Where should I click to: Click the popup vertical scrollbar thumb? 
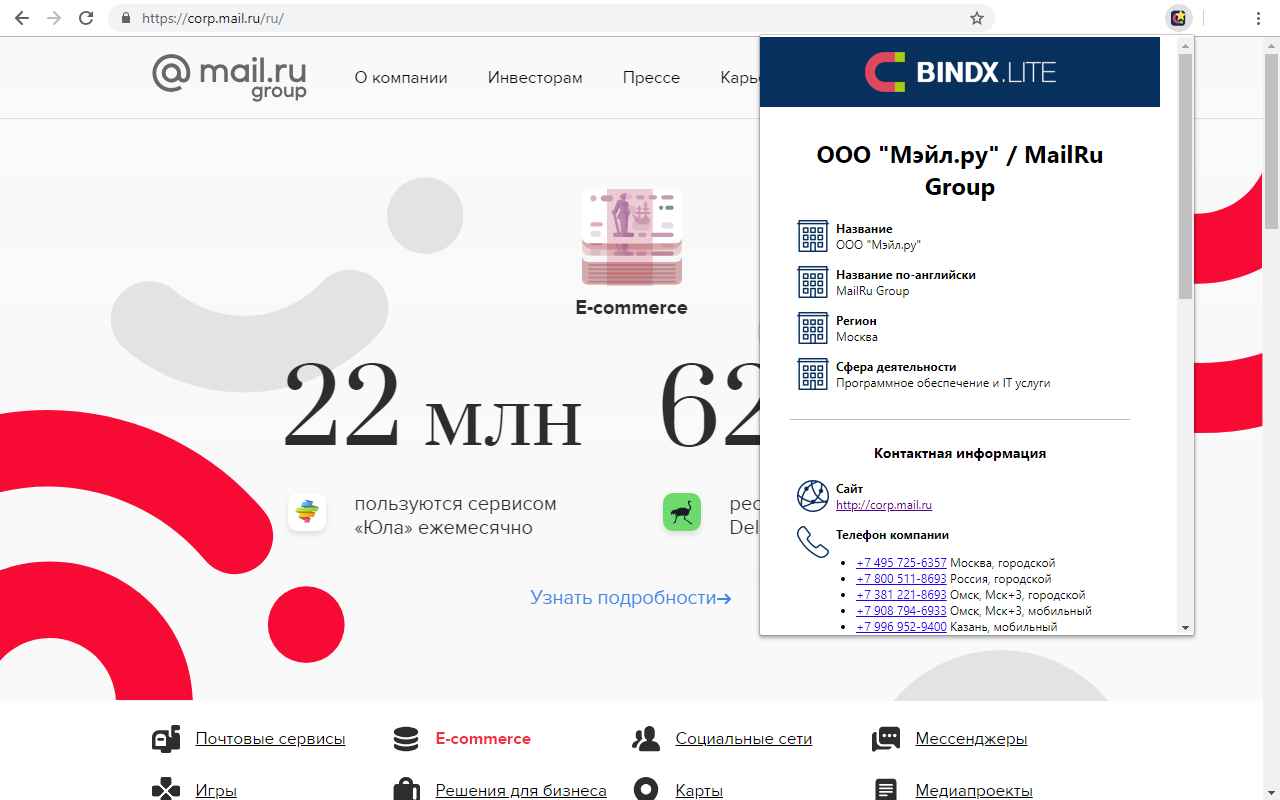1186,176
